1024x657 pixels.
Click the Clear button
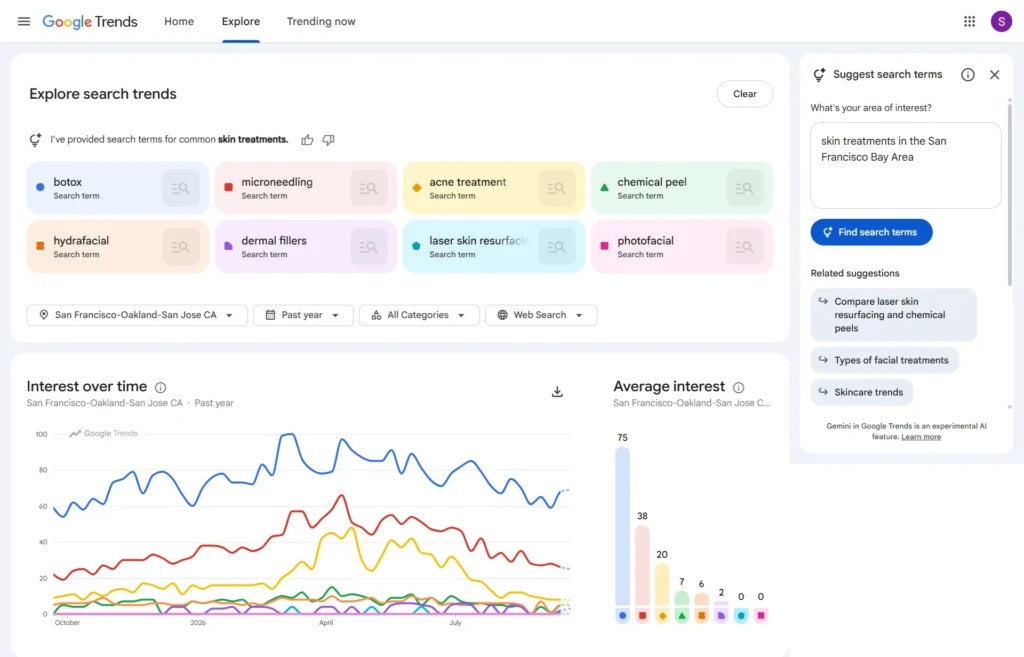(x=744, y=94)
